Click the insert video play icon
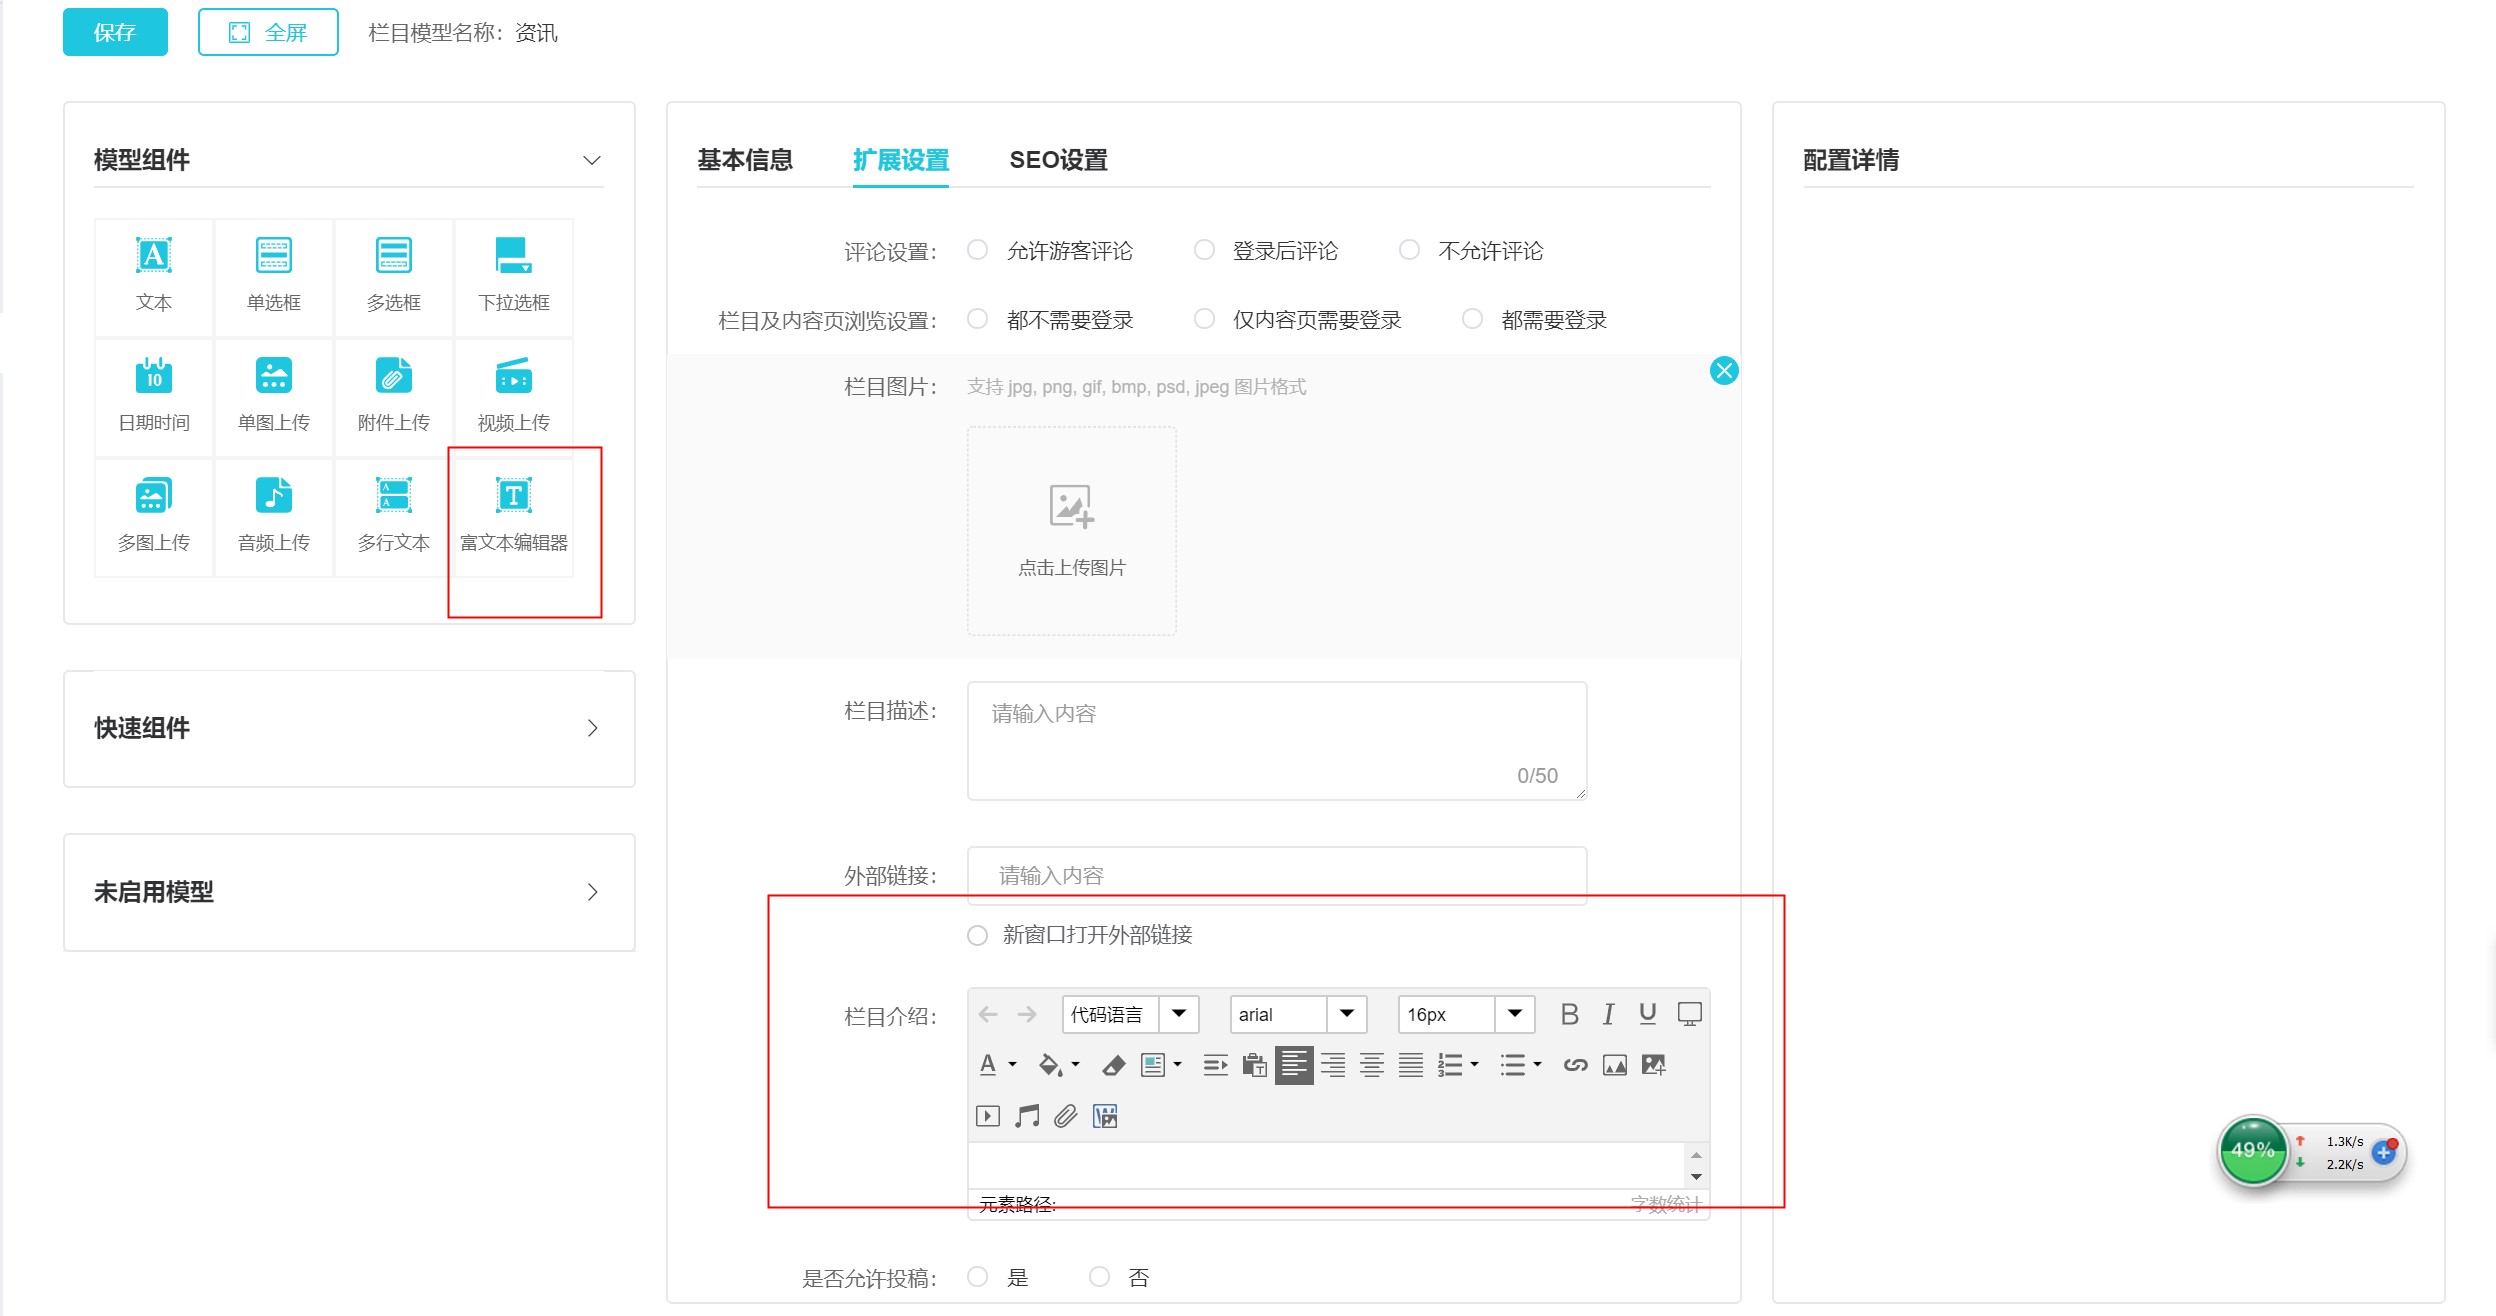The width and height of the screenshot is (2496, 1316). pyautogui.click(x=988, y=1116)
